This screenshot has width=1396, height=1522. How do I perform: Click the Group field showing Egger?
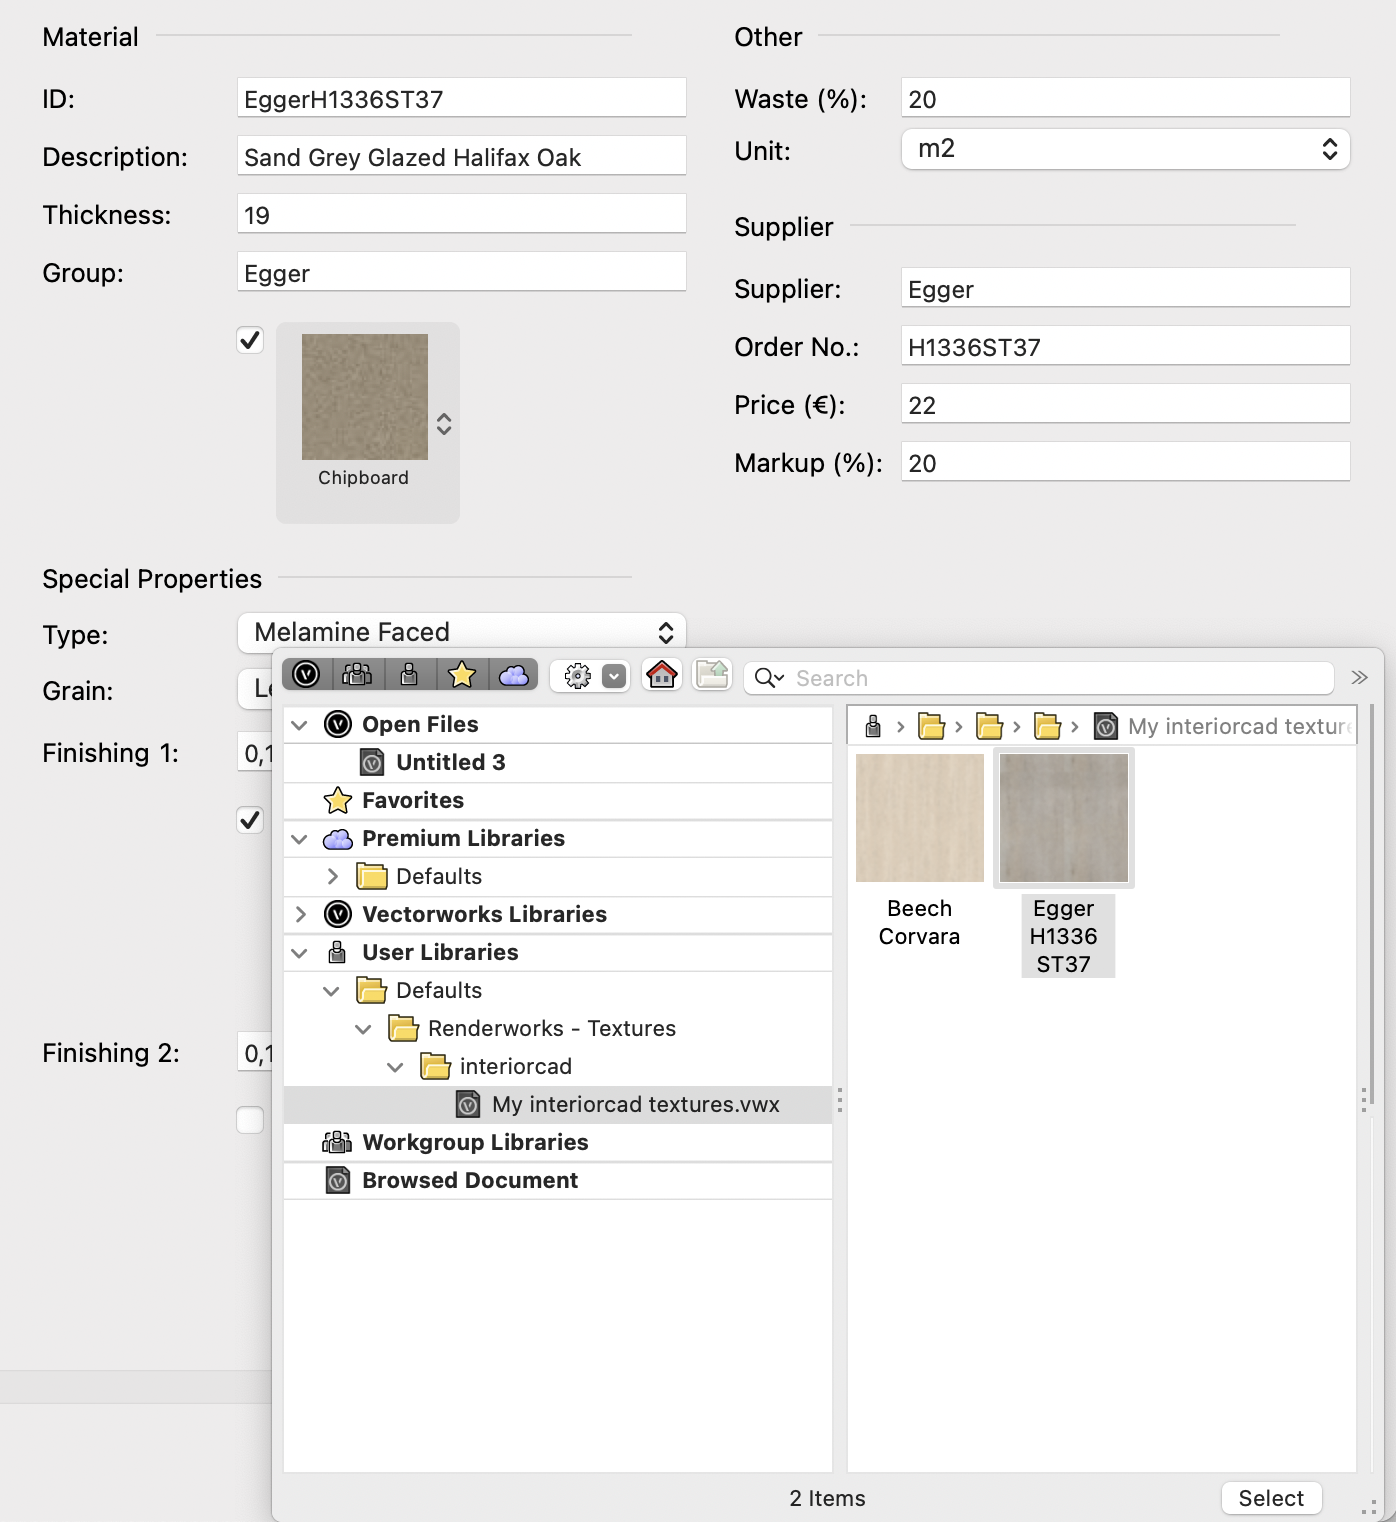462,272
